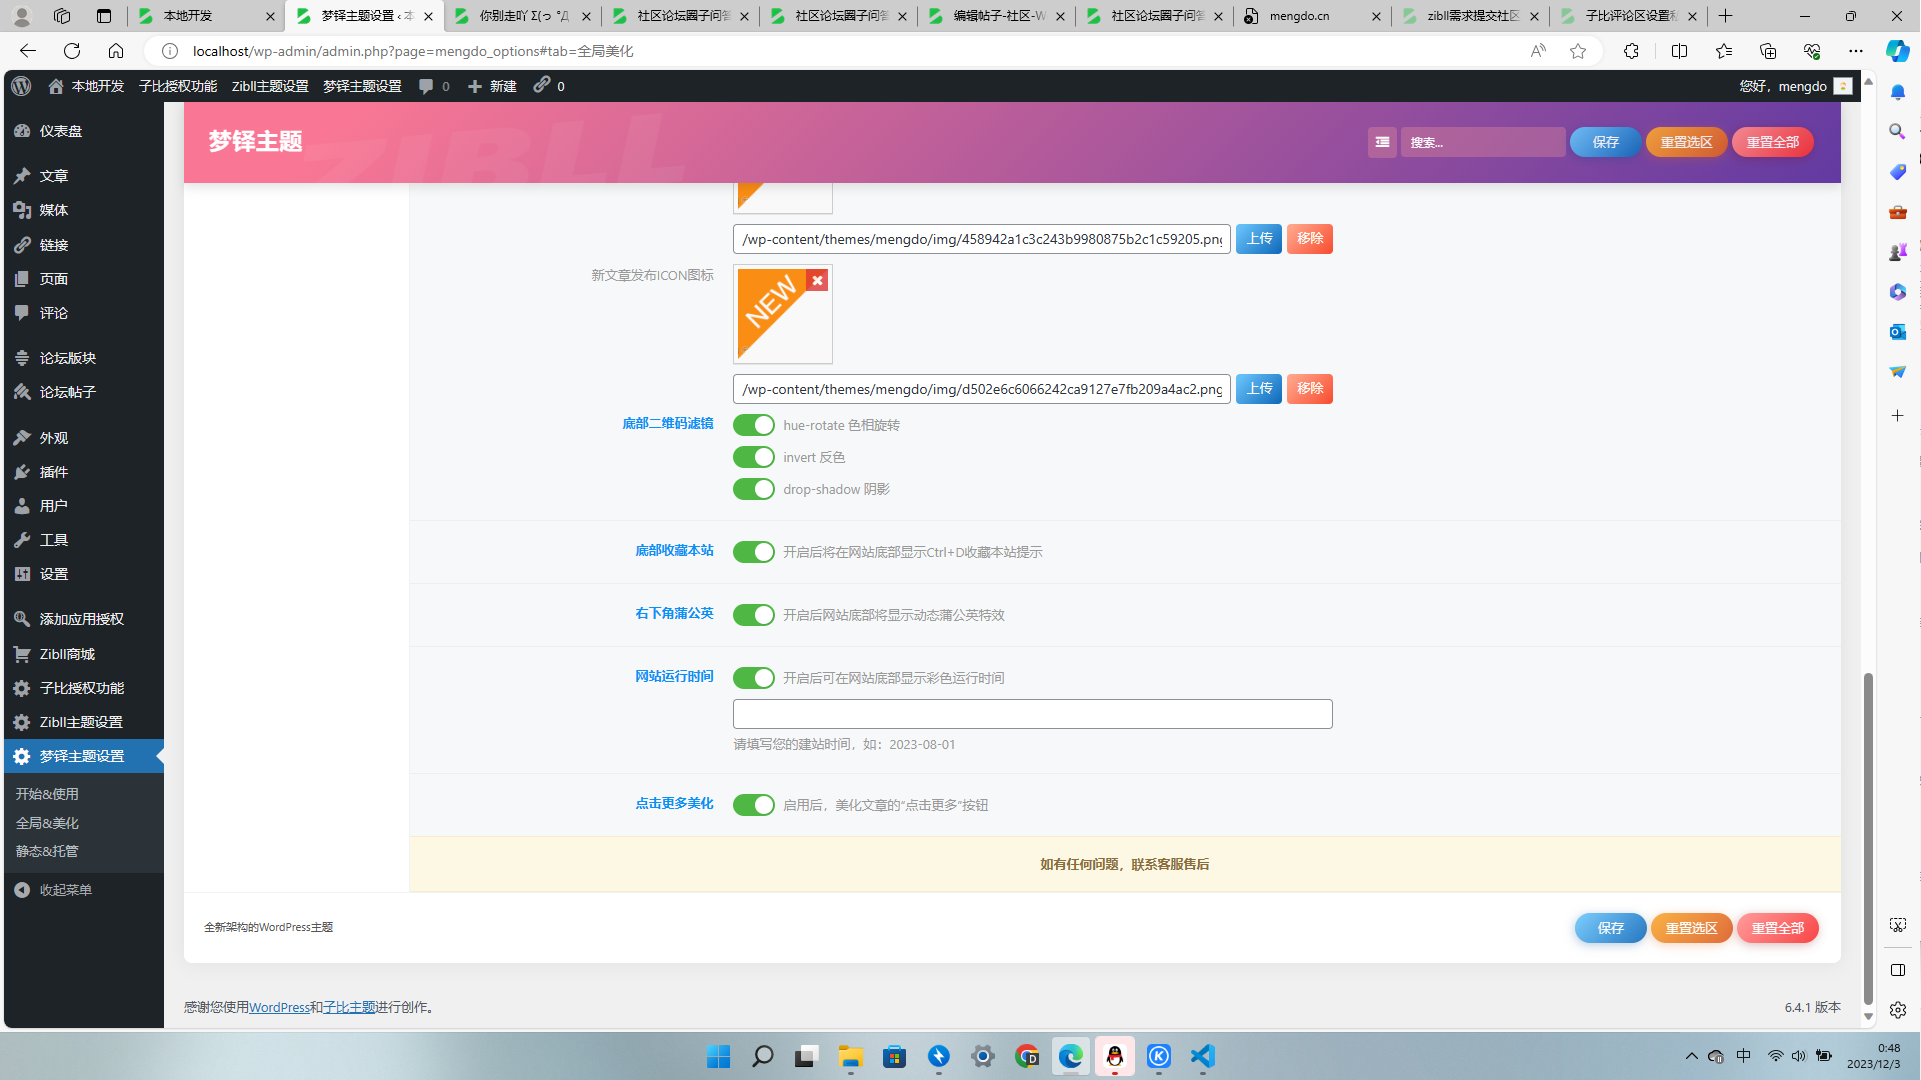Click 上传 button for NEW icon path
Screen dimensions: 1921x1080
[1258, 389]
